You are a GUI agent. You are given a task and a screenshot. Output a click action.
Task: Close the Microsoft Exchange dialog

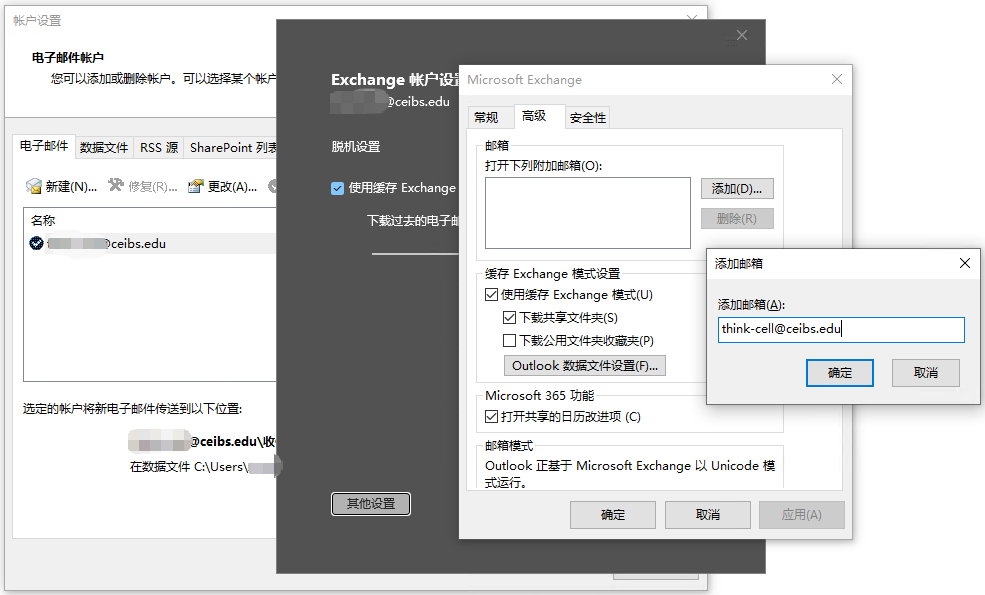[835, 79]
